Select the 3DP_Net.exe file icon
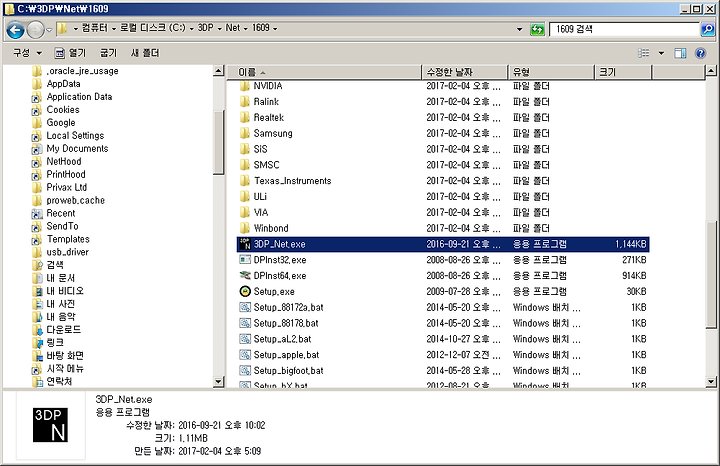This screenshot has width=720, height=466. [x=245, y=244]
